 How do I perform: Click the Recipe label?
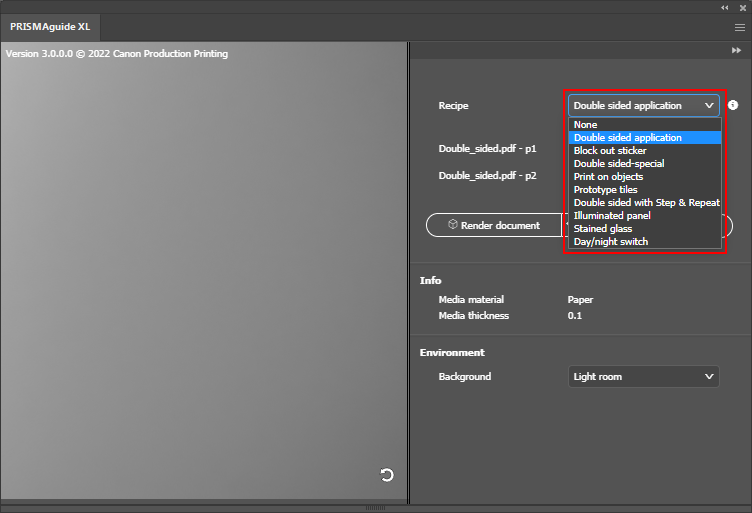pos(453,105)
